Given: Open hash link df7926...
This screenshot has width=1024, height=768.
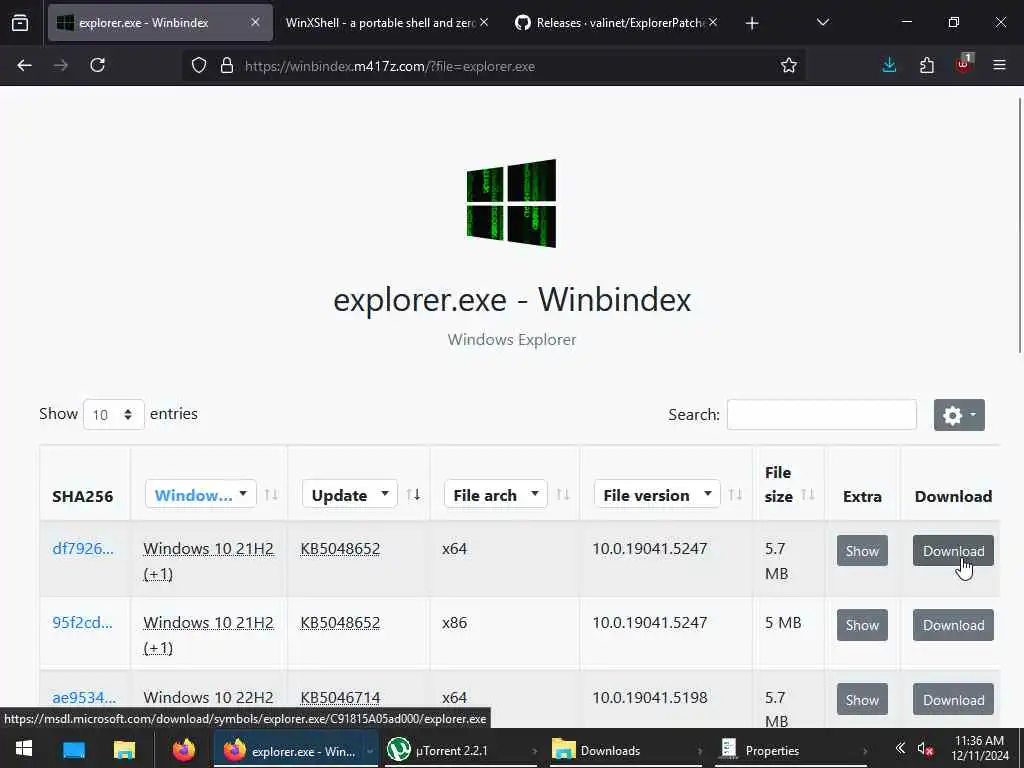Looking at the screenshot, I should pos(83,549).
